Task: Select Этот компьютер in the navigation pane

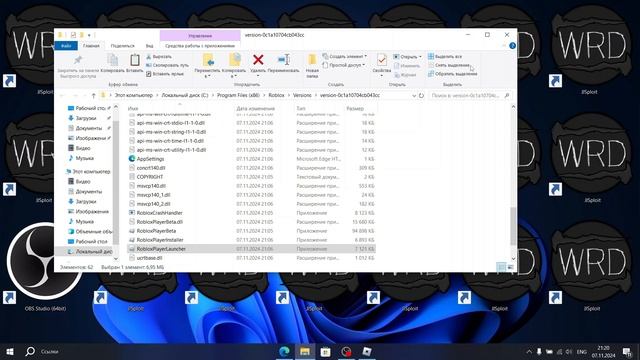Action: tap(88, 171)
